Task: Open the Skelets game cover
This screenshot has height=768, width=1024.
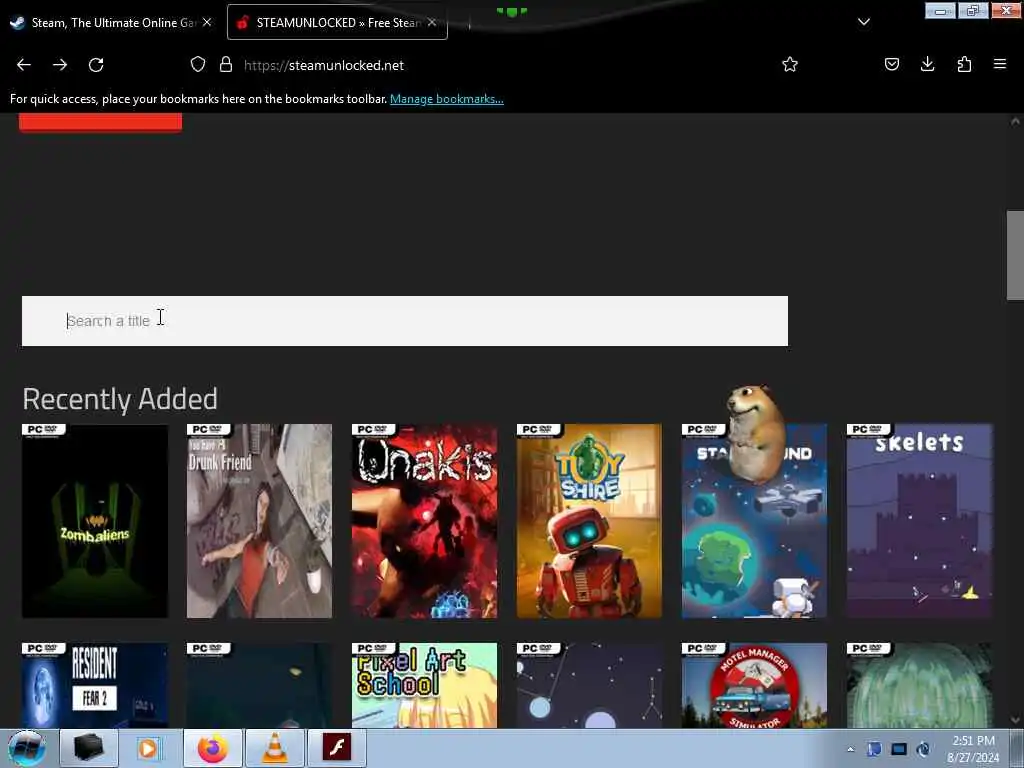Action: (x=920, y=520)
